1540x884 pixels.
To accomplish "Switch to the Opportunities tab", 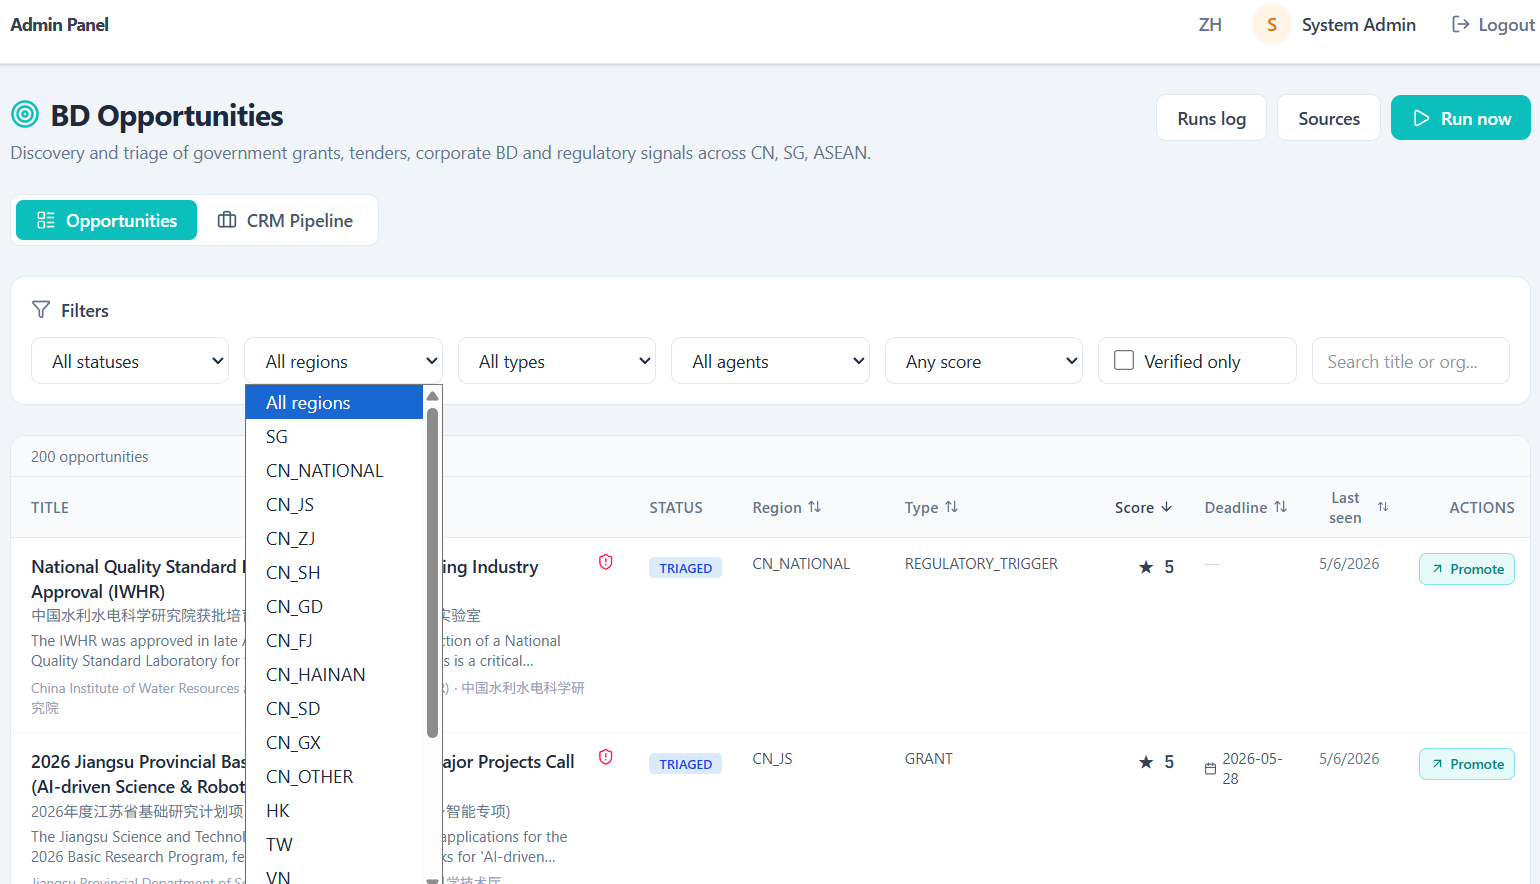I will tap(106, 220).
